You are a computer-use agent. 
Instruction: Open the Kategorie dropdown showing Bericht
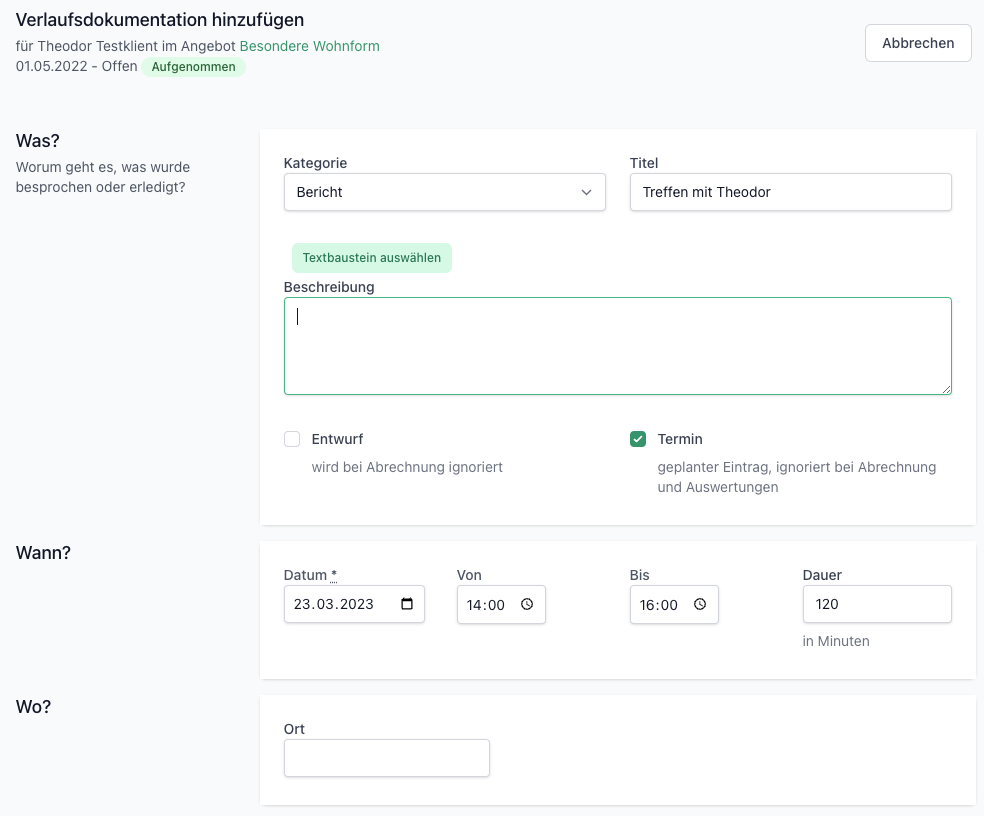coord(444,192)
